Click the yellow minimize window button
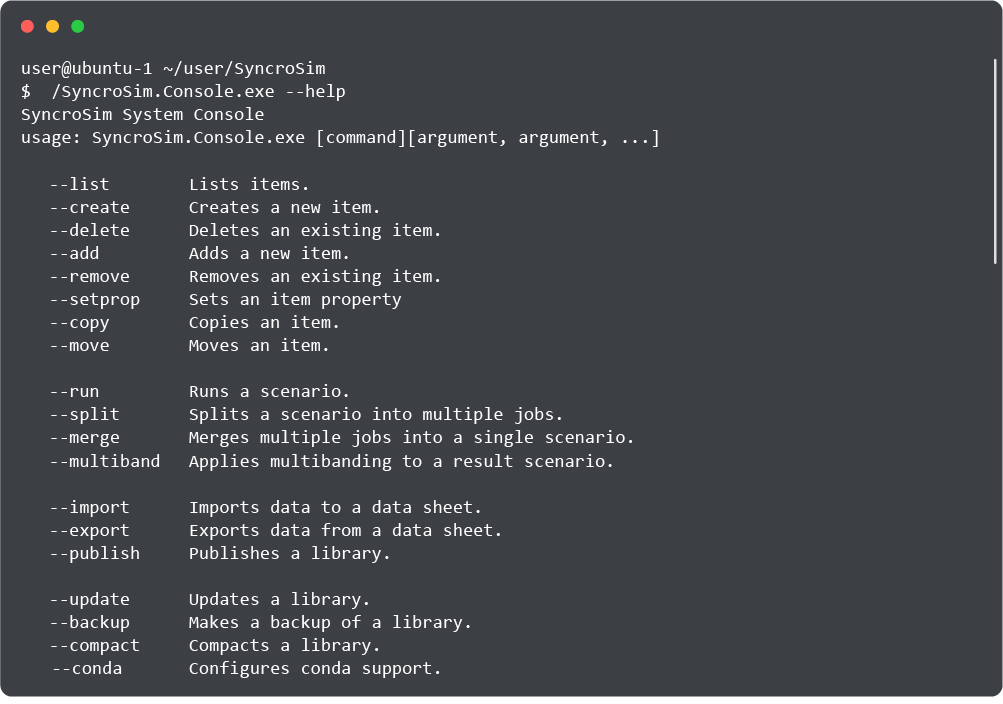The height and width of the screenshot is (704, 1003). tap(52, 27)
